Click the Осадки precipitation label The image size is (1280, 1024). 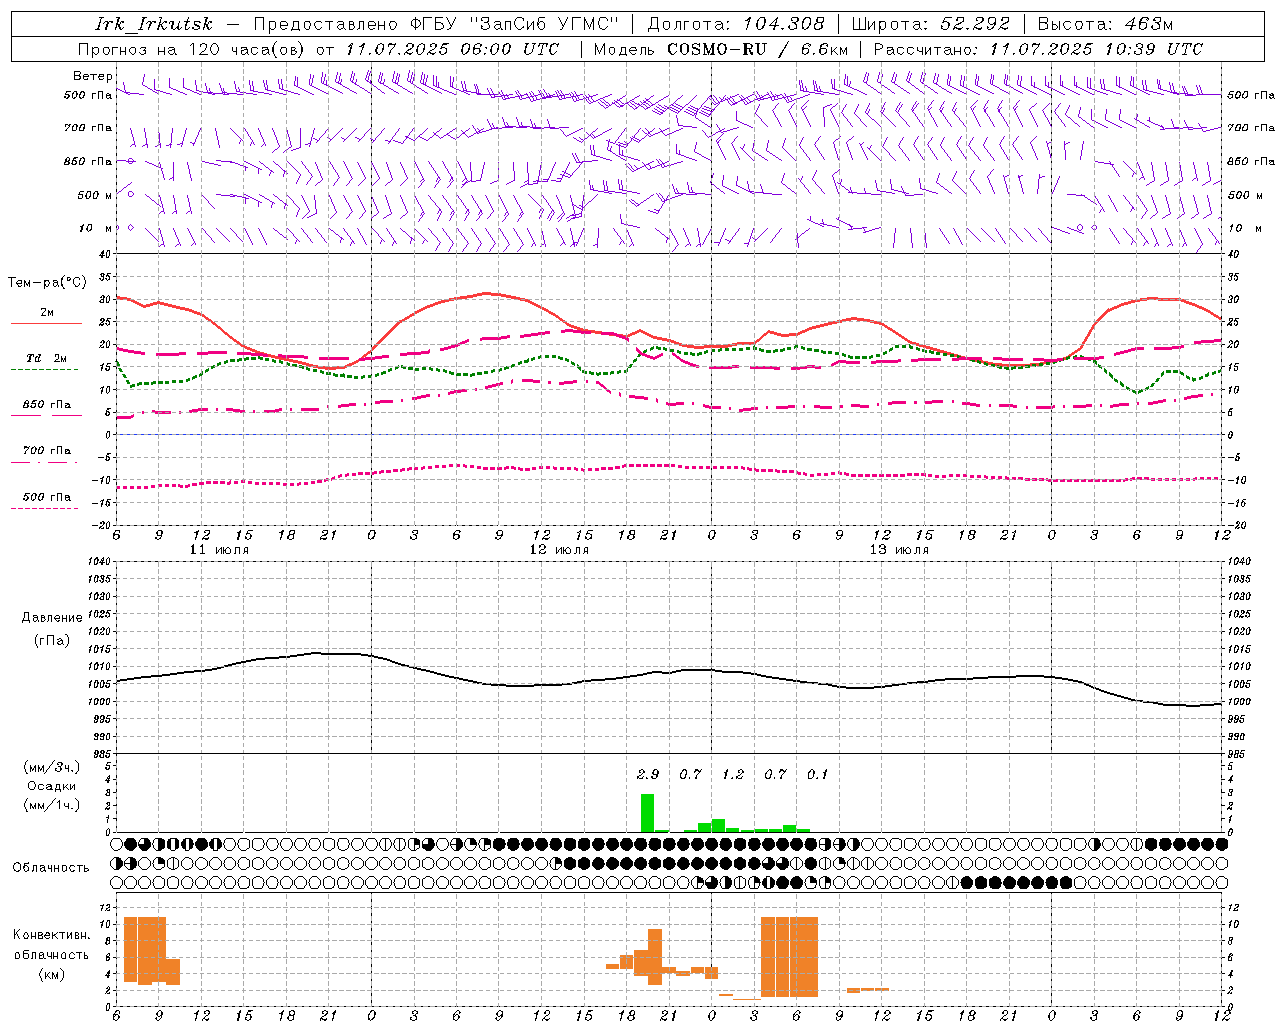tap(52, 786)
